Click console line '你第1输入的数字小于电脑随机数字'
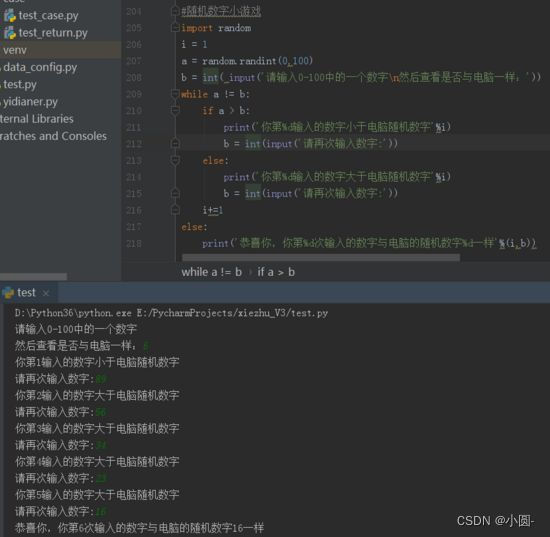This screenshot has height=537, width=550. pos(97,362)
